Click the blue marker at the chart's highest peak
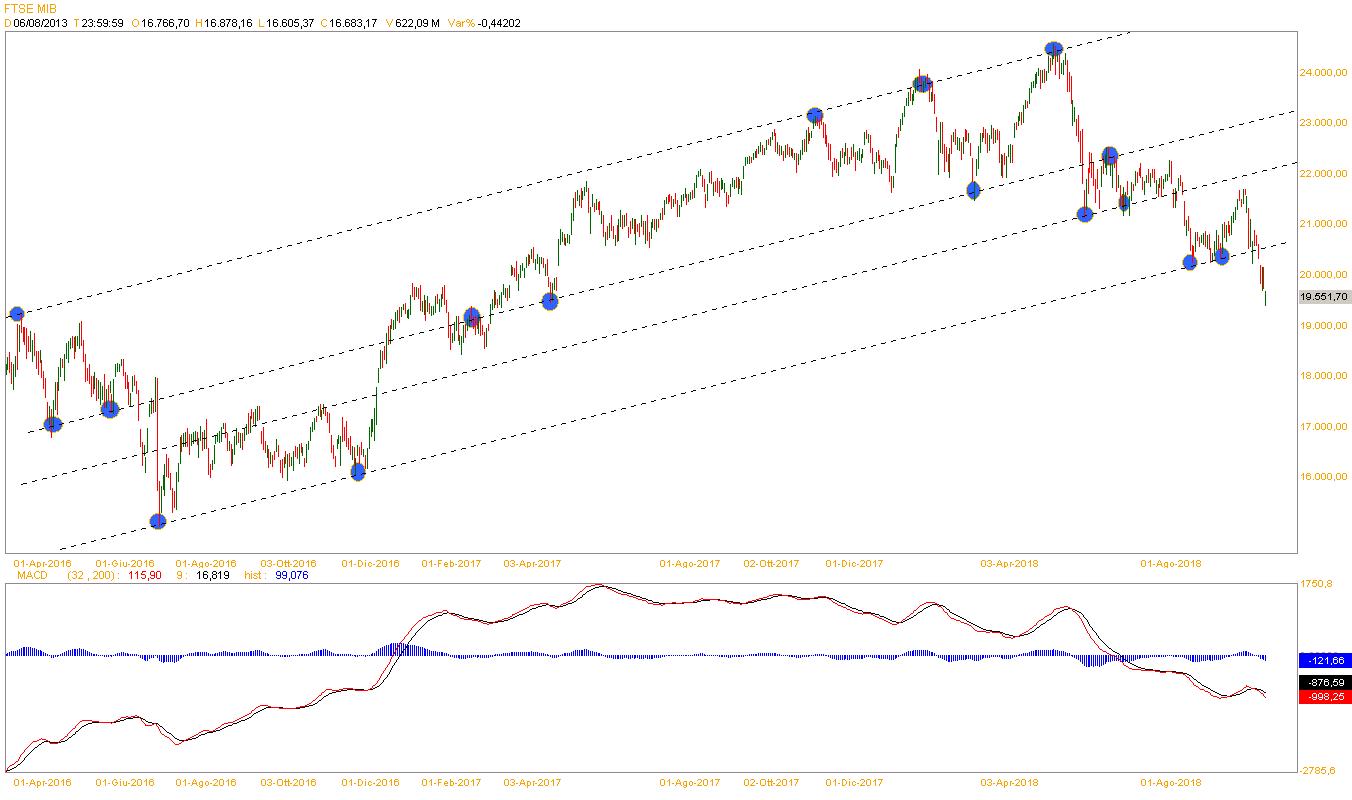This screenshot has height=800, width=1352. pyautogui.click(x=1053, y=48)
